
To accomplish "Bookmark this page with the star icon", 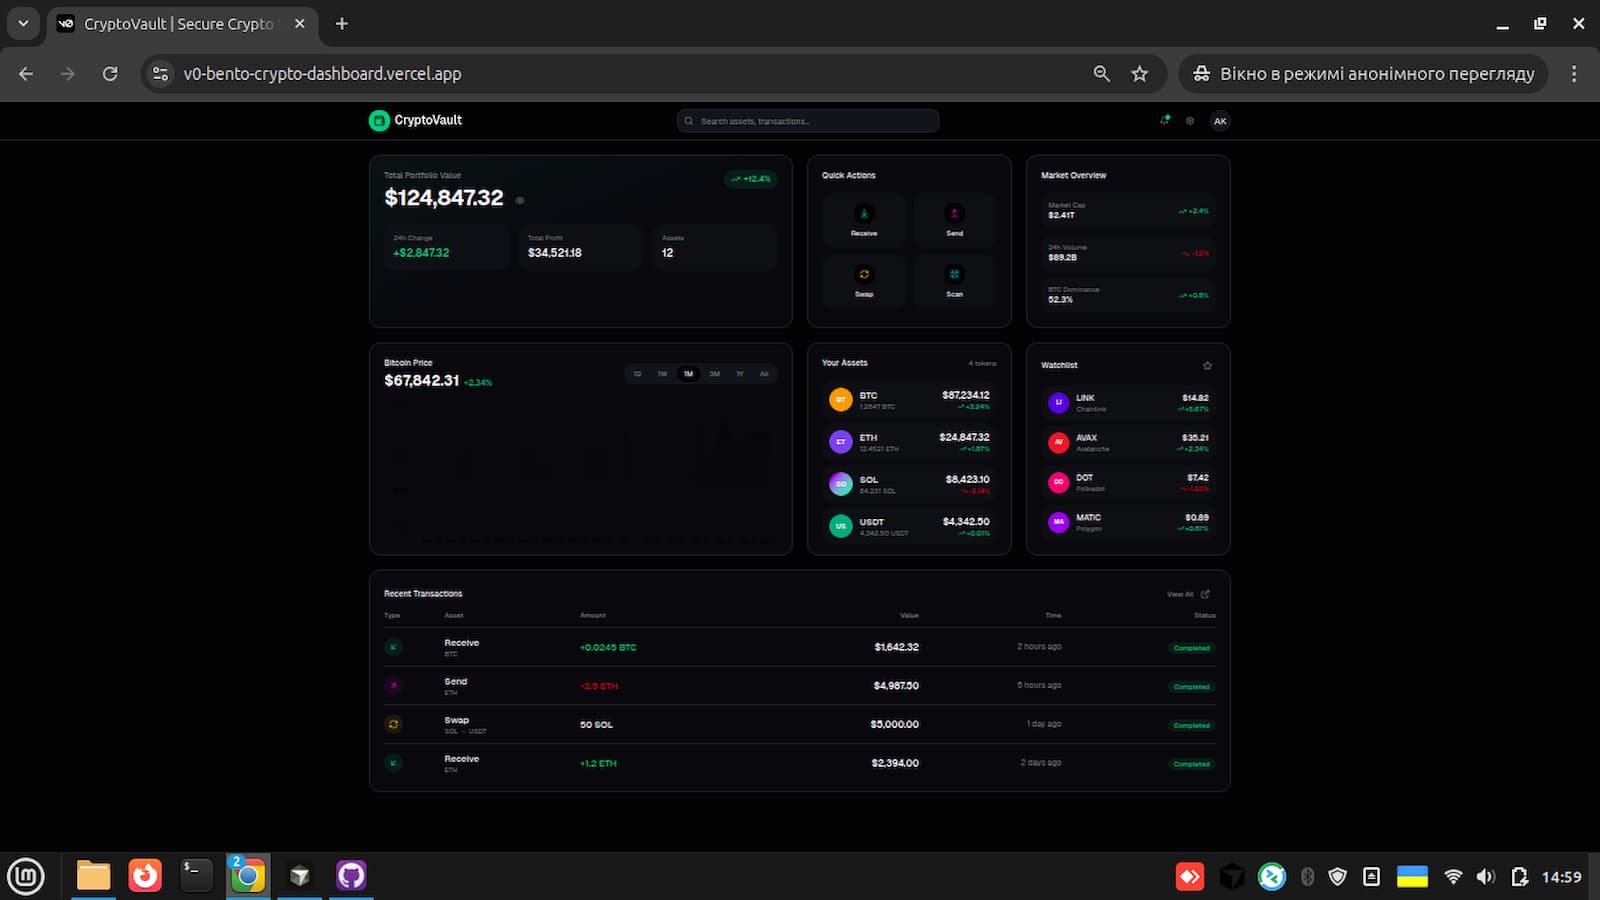I will pos(1139,74).
